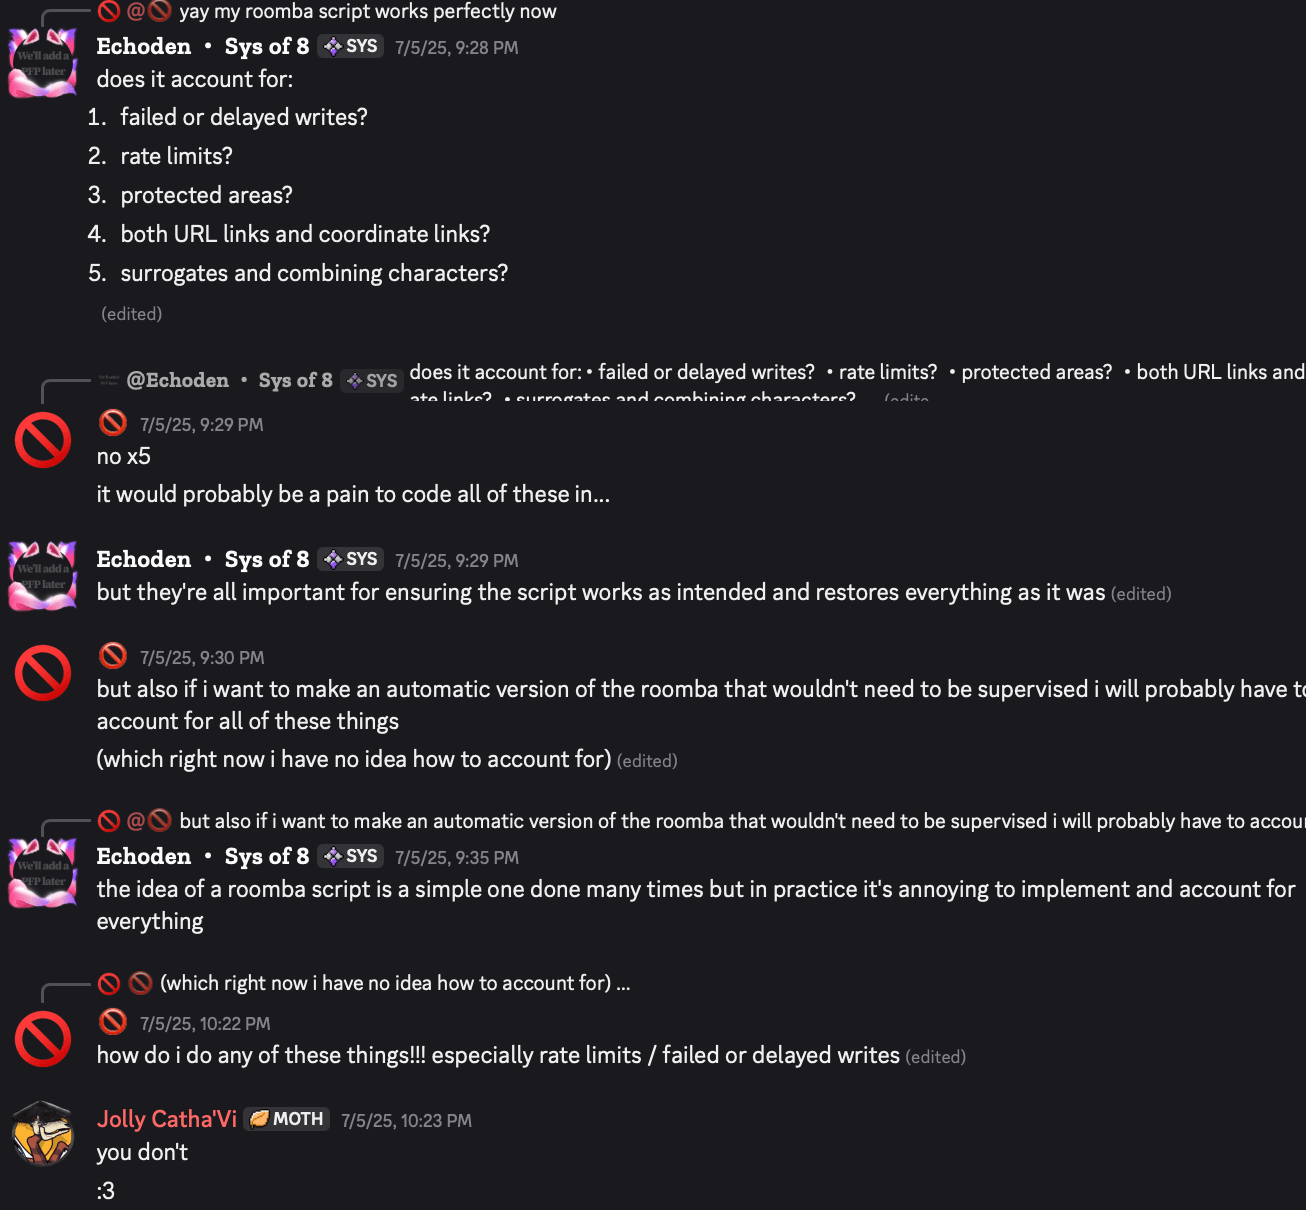Click Echoden's avatar on the 9:29 PM message
This screenshot has width=1306, height=1210.
(x=42, y=575)
